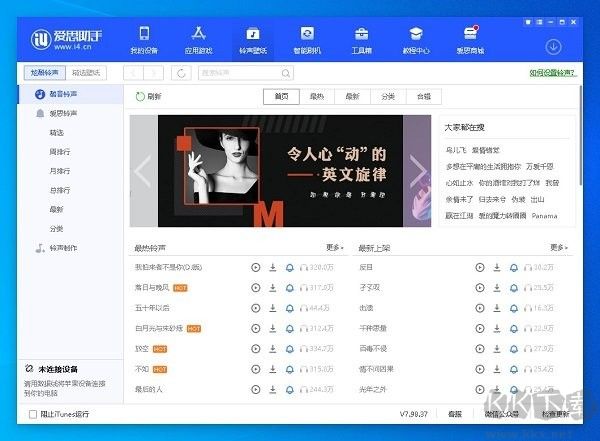Click the toolbar reload icon next to search
This screenshot has width=600, height=441.
click(181, 73)
